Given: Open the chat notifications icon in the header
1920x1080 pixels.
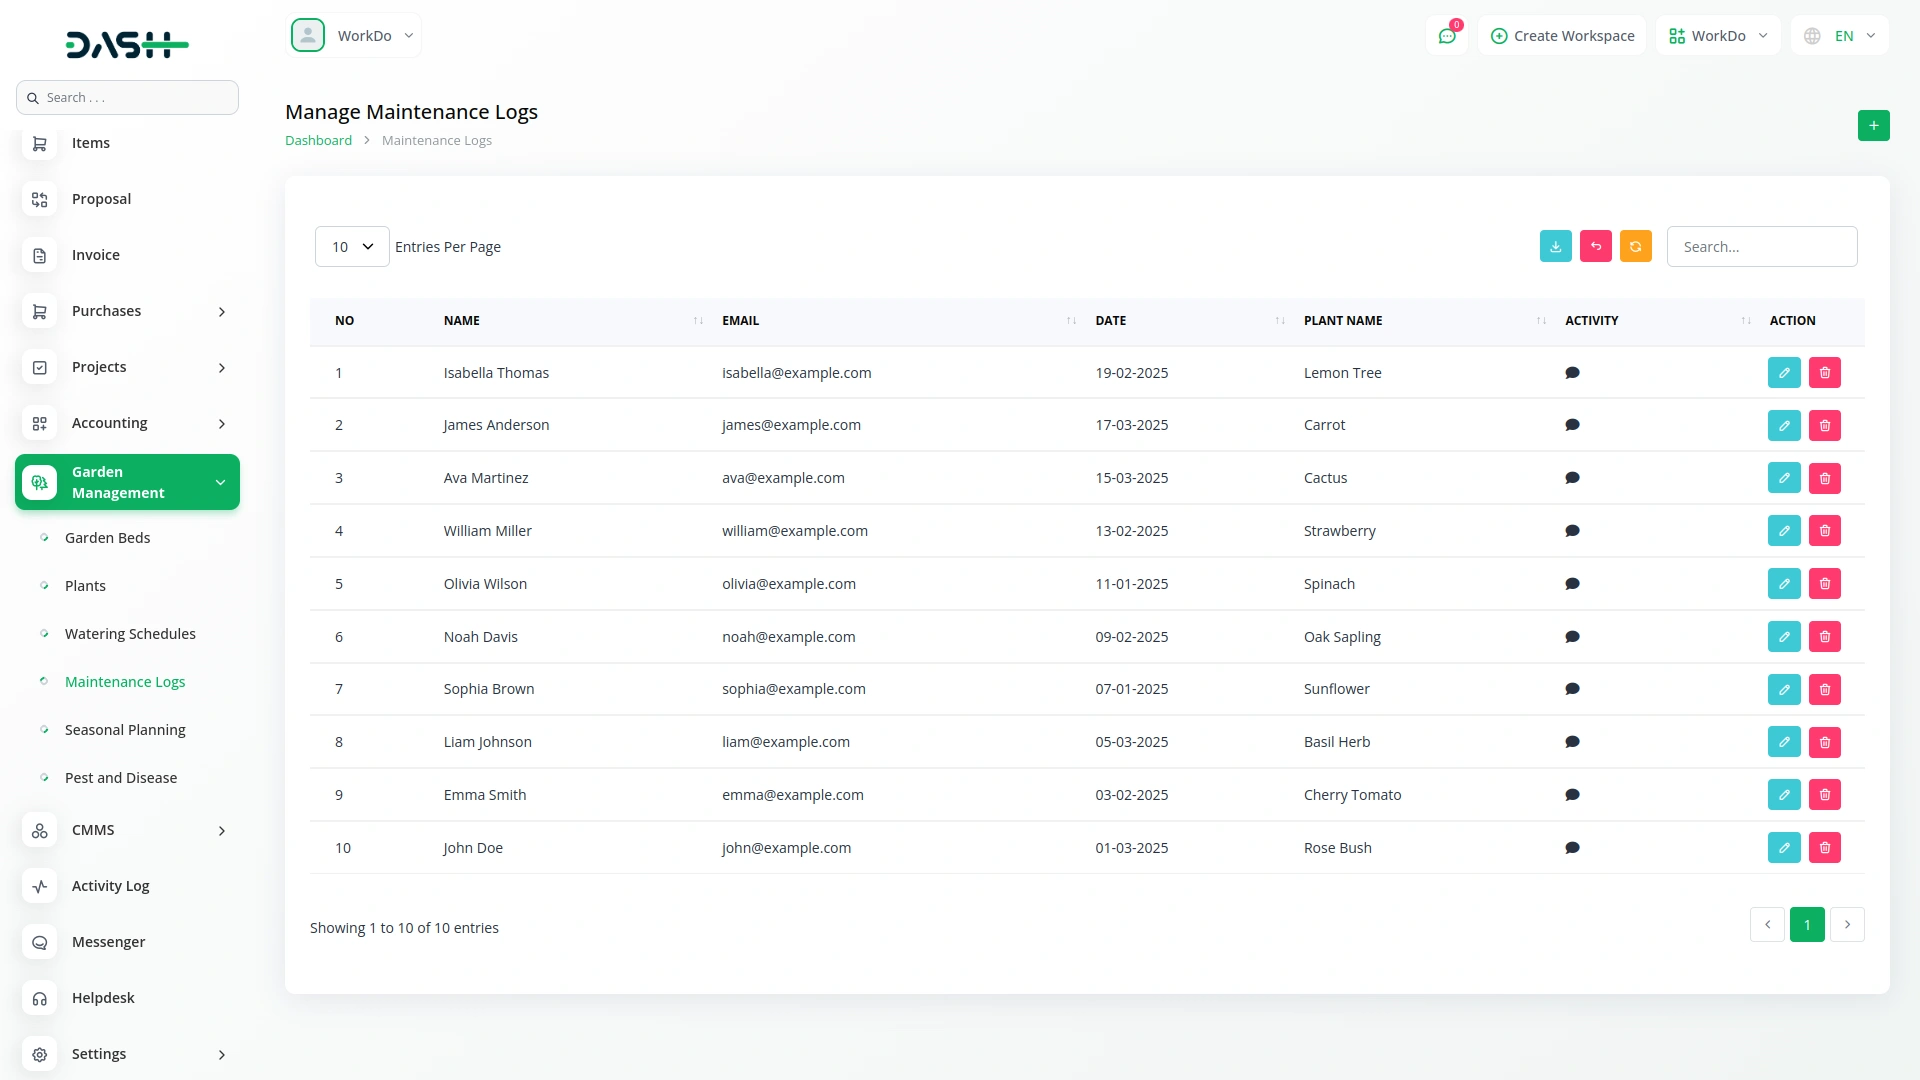Looking at the screenshot, I should click(x=1447, y=35).
